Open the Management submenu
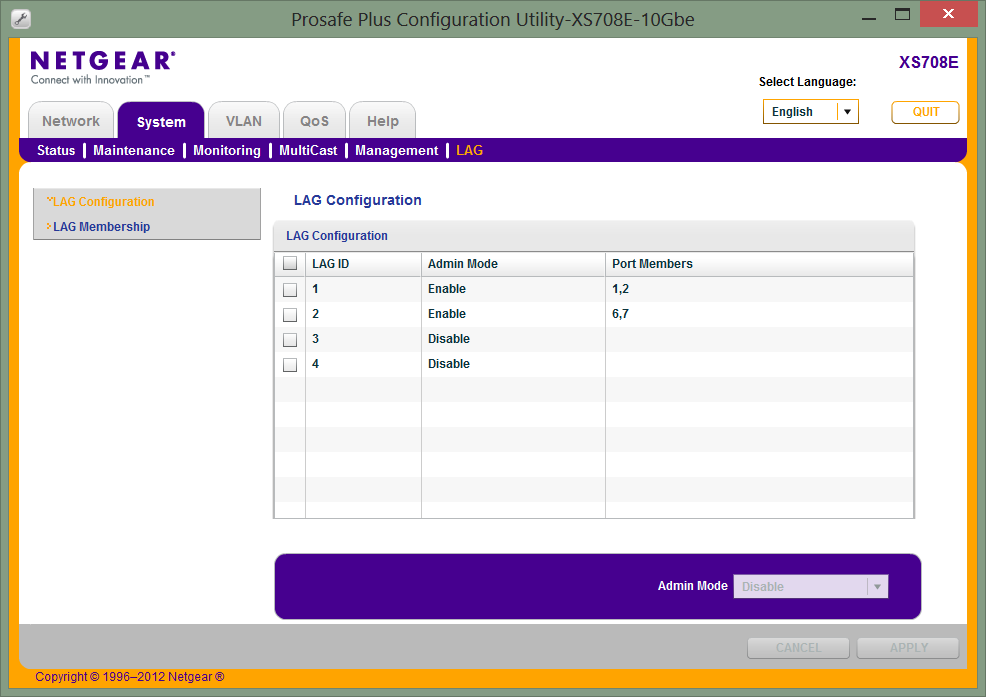986x697 pixels. click(397, 150)
